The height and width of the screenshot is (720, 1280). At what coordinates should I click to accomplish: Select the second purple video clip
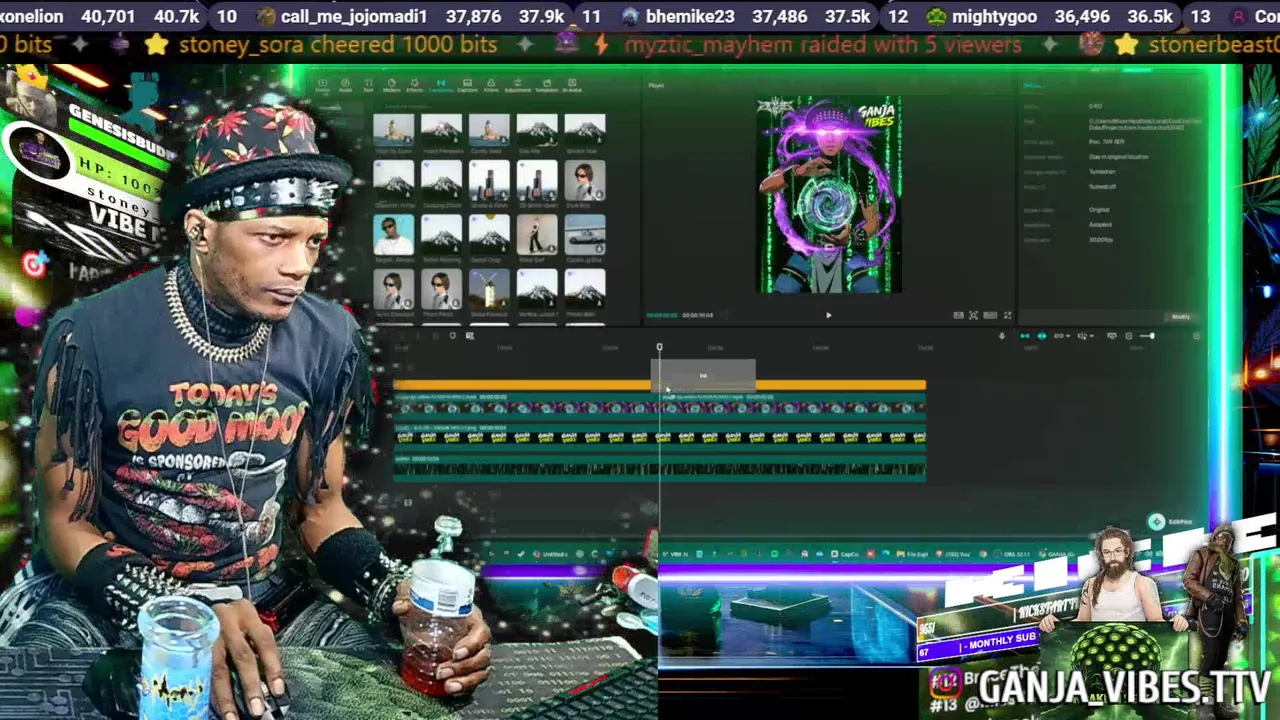(794, 404)
